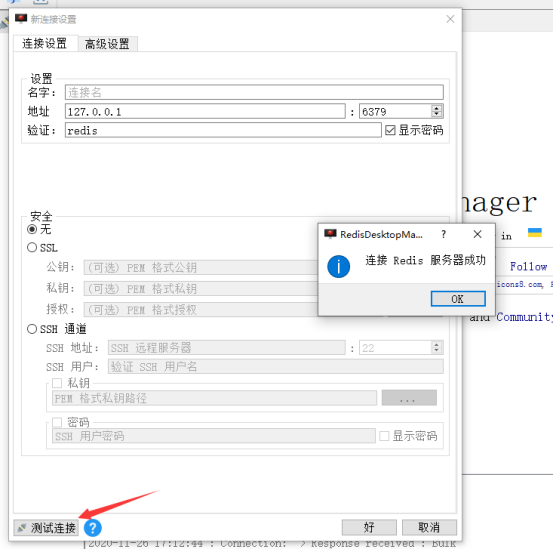Viewport: 554px width, 549px height.
Task: Select the SSL security radio button
Action: 32,248
